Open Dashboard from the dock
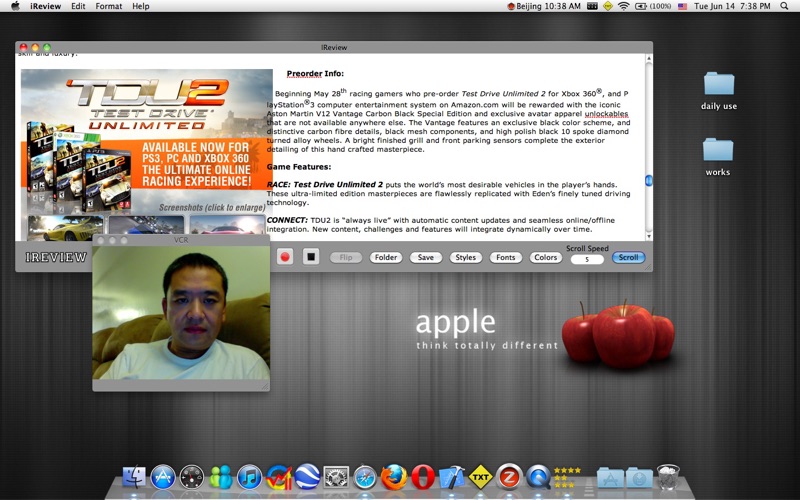This screenshot has height=500, width=800. 192,477
